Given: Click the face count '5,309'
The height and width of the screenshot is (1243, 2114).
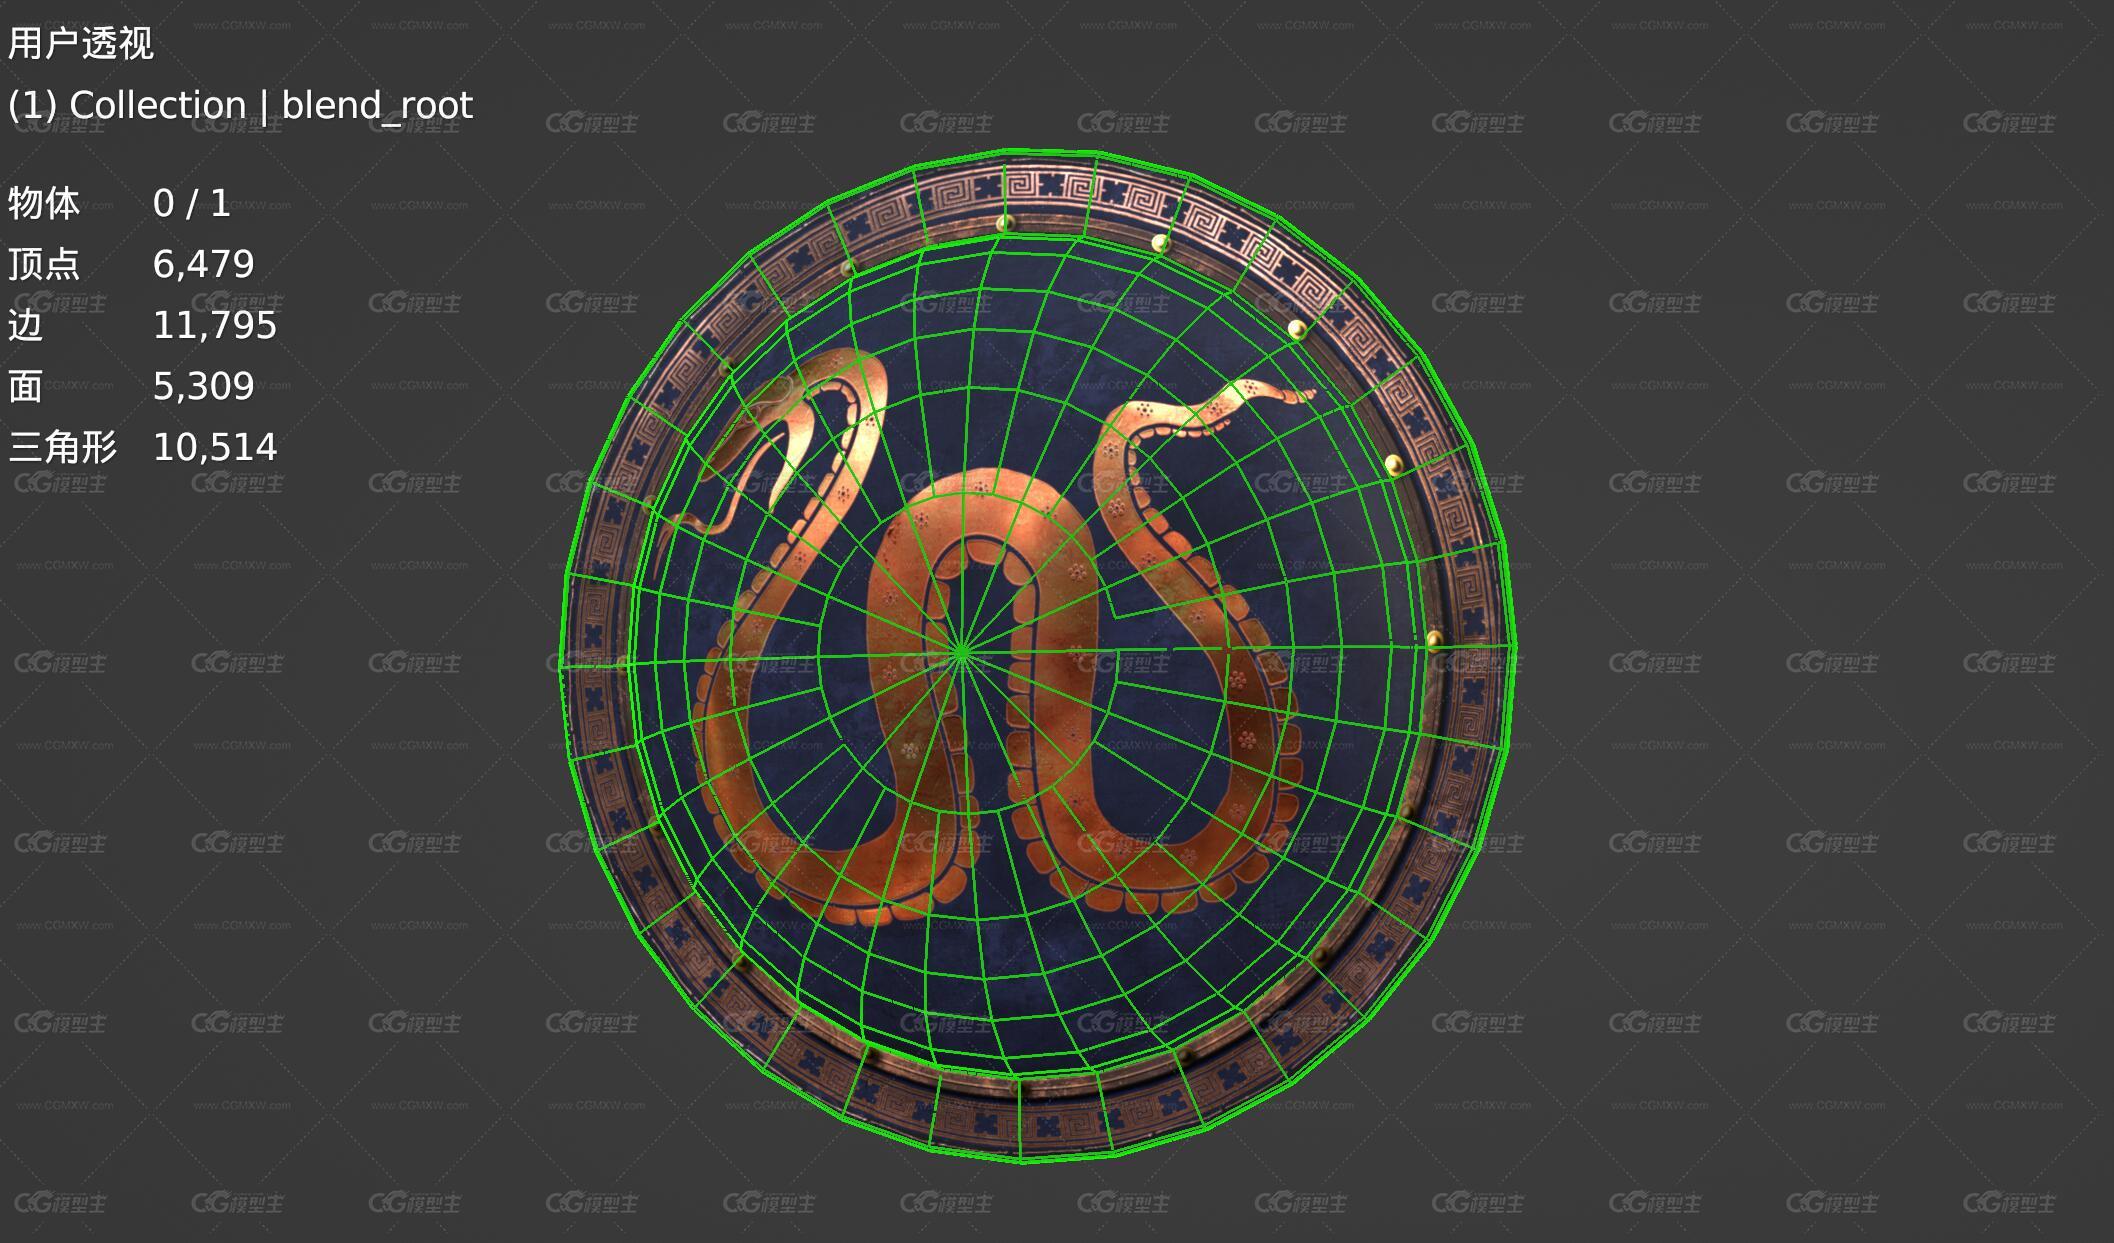Looking at the screenshot, I should point(204,387).
